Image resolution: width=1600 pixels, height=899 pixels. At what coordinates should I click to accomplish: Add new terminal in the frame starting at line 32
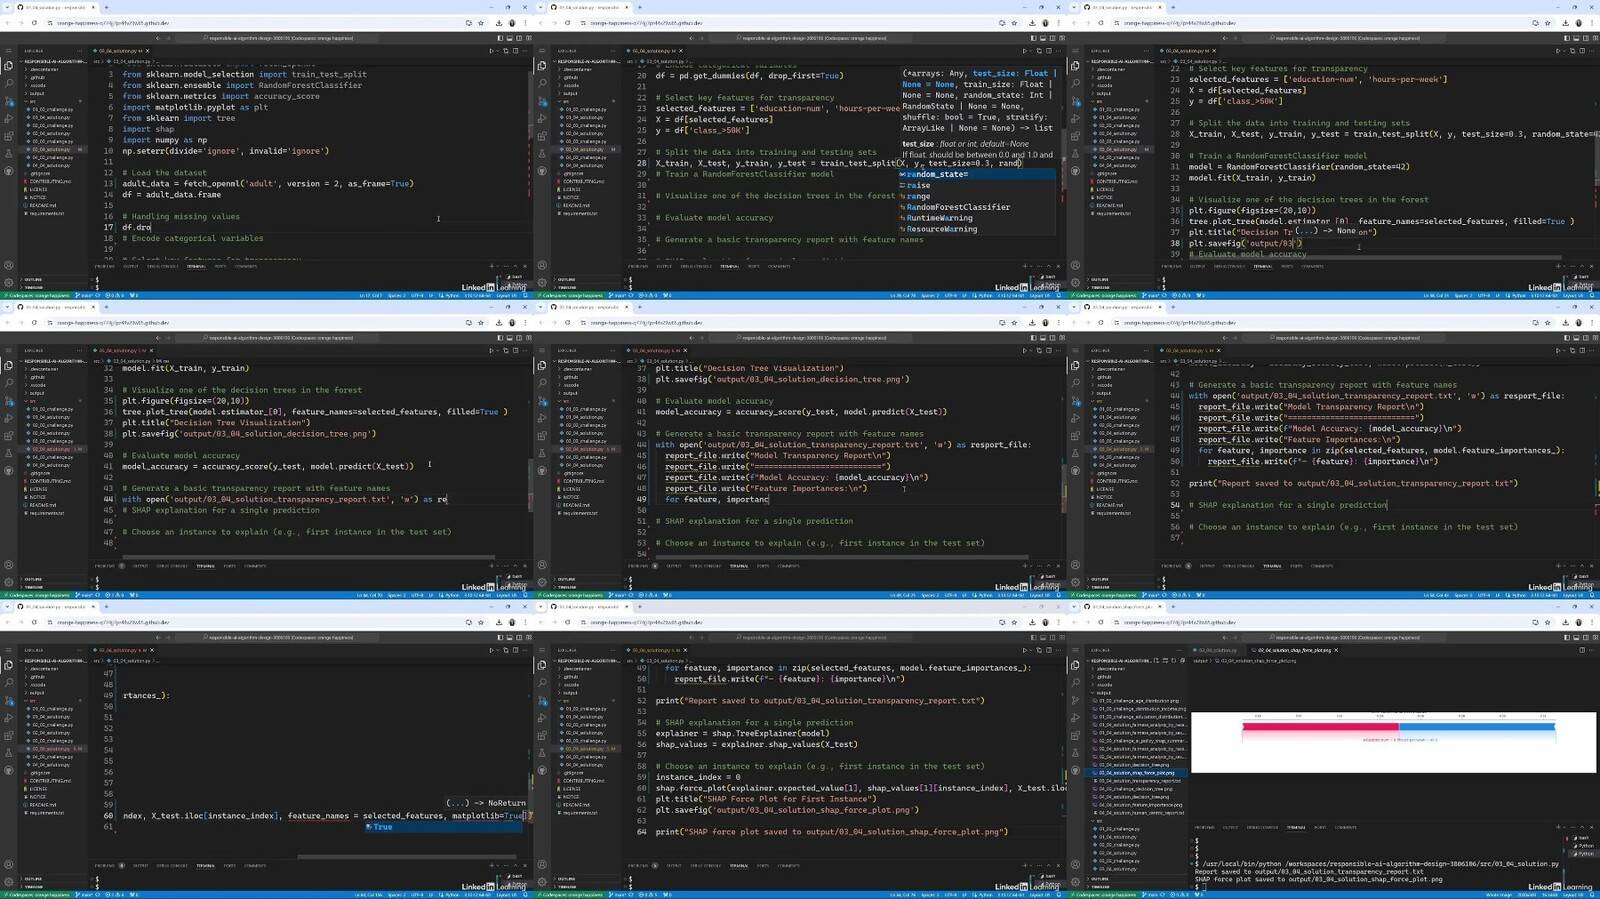point(491,566)
